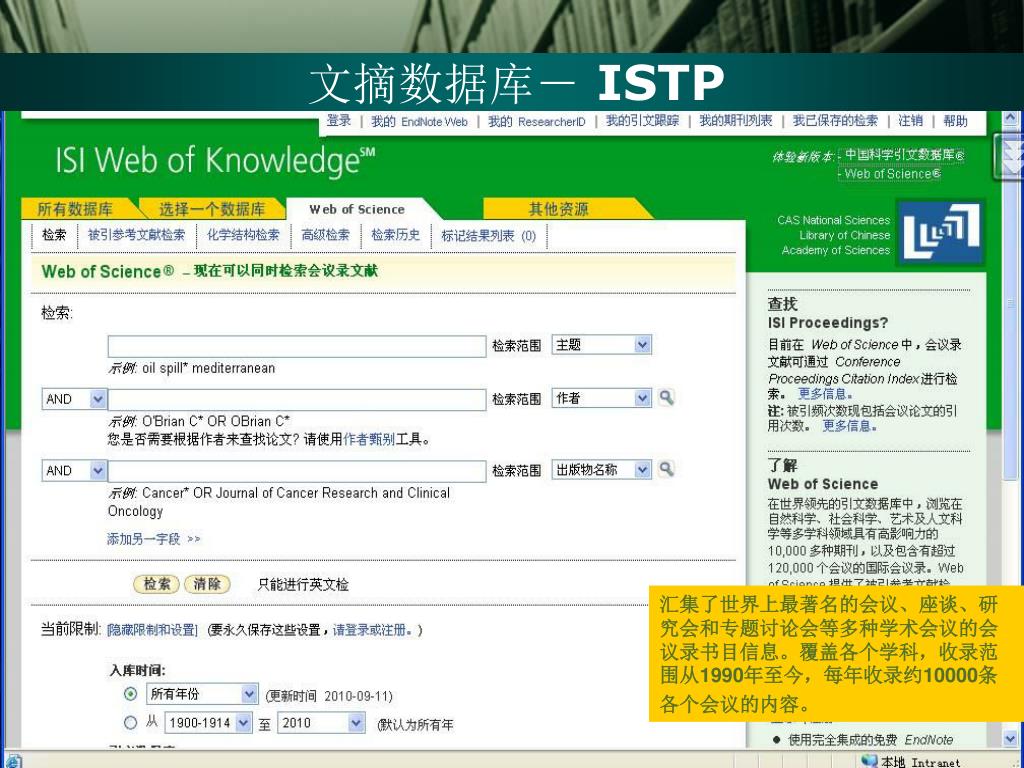Open the second AND operator dropdown

[x=98, y=470]
